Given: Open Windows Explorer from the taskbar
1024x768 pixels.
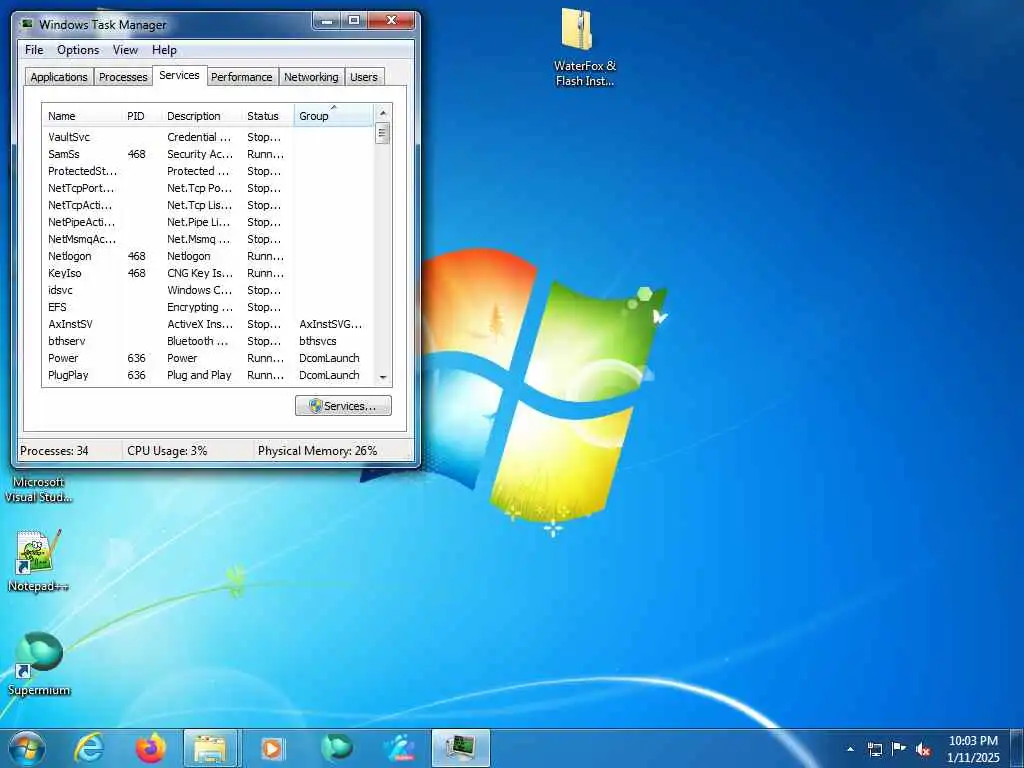Looking at the screenshot, I should coord(210,748).
